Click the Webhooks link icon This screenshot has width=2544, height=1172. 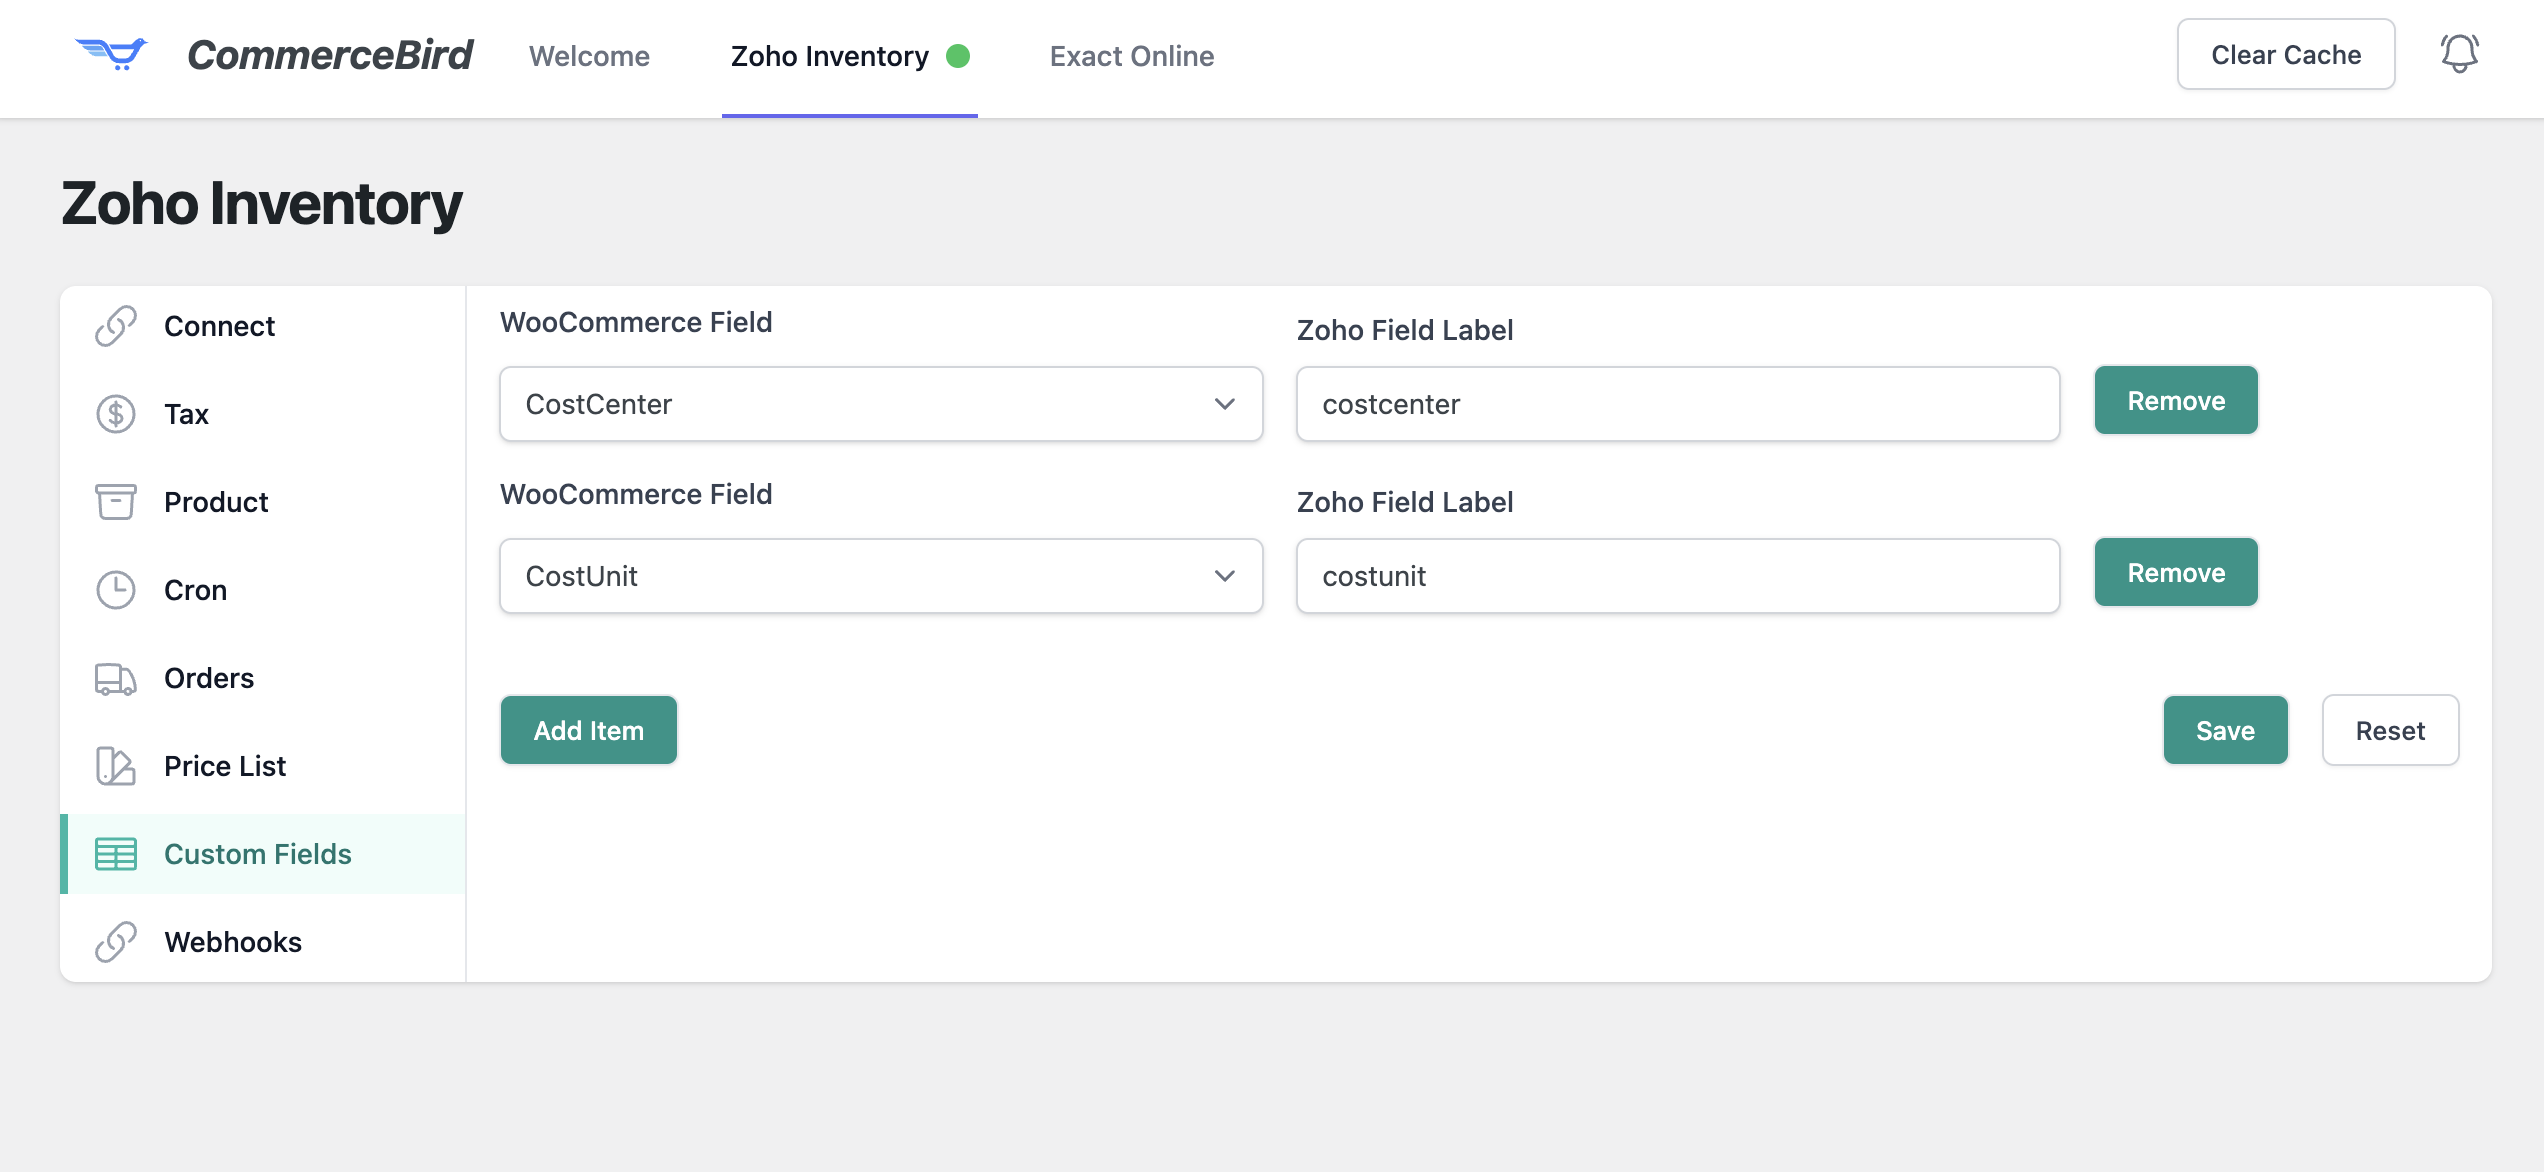(116, 942)
